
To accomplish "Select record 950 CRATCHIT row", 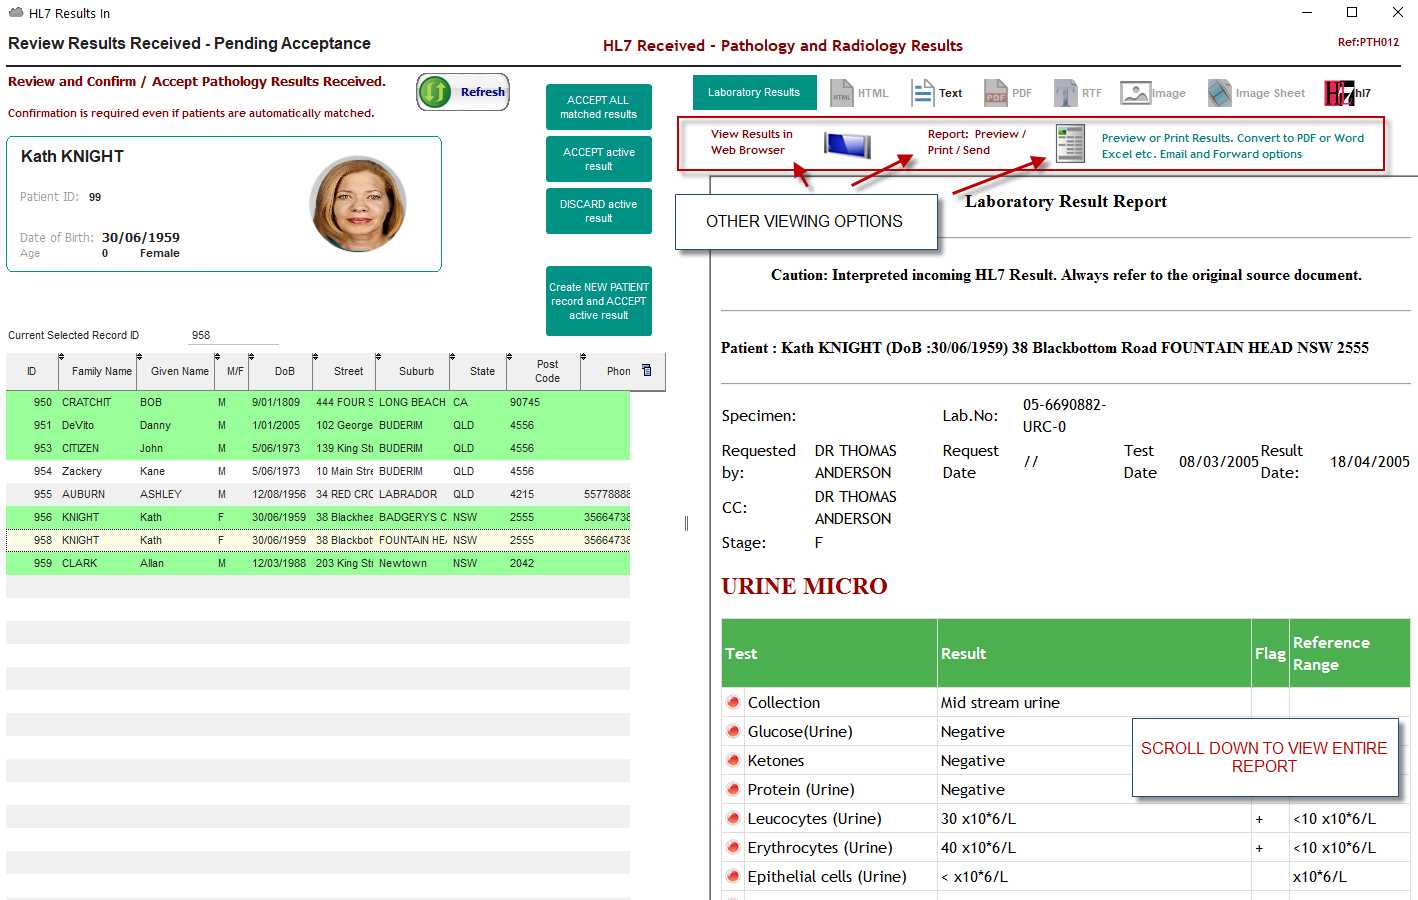I will pos(318,402).
